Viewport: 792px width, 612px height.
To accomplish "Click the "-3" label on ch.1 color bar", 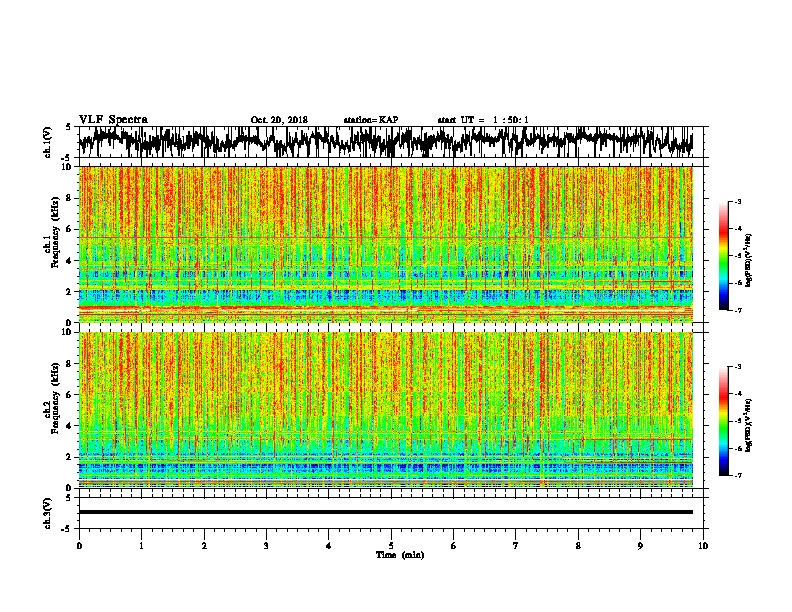I will point(738,201).
